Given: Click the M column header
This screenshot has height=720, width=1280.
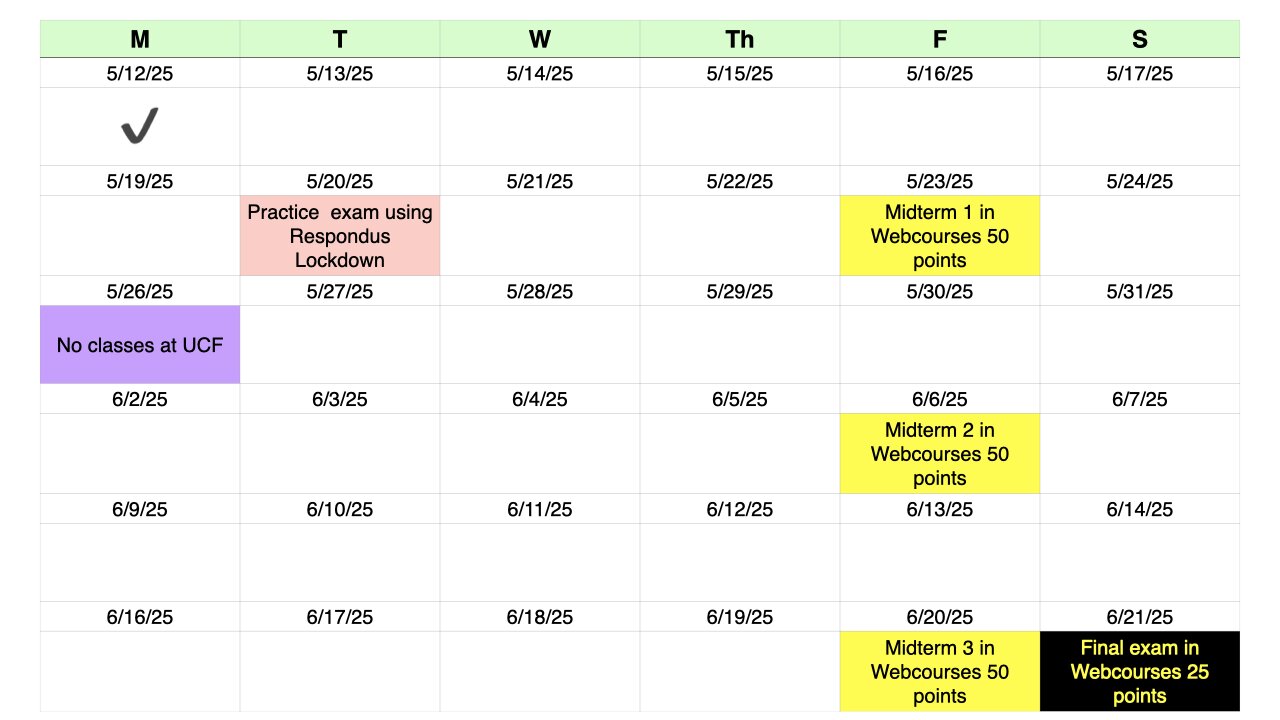Looking at the screenshot, I should click(x=140, y=39).
